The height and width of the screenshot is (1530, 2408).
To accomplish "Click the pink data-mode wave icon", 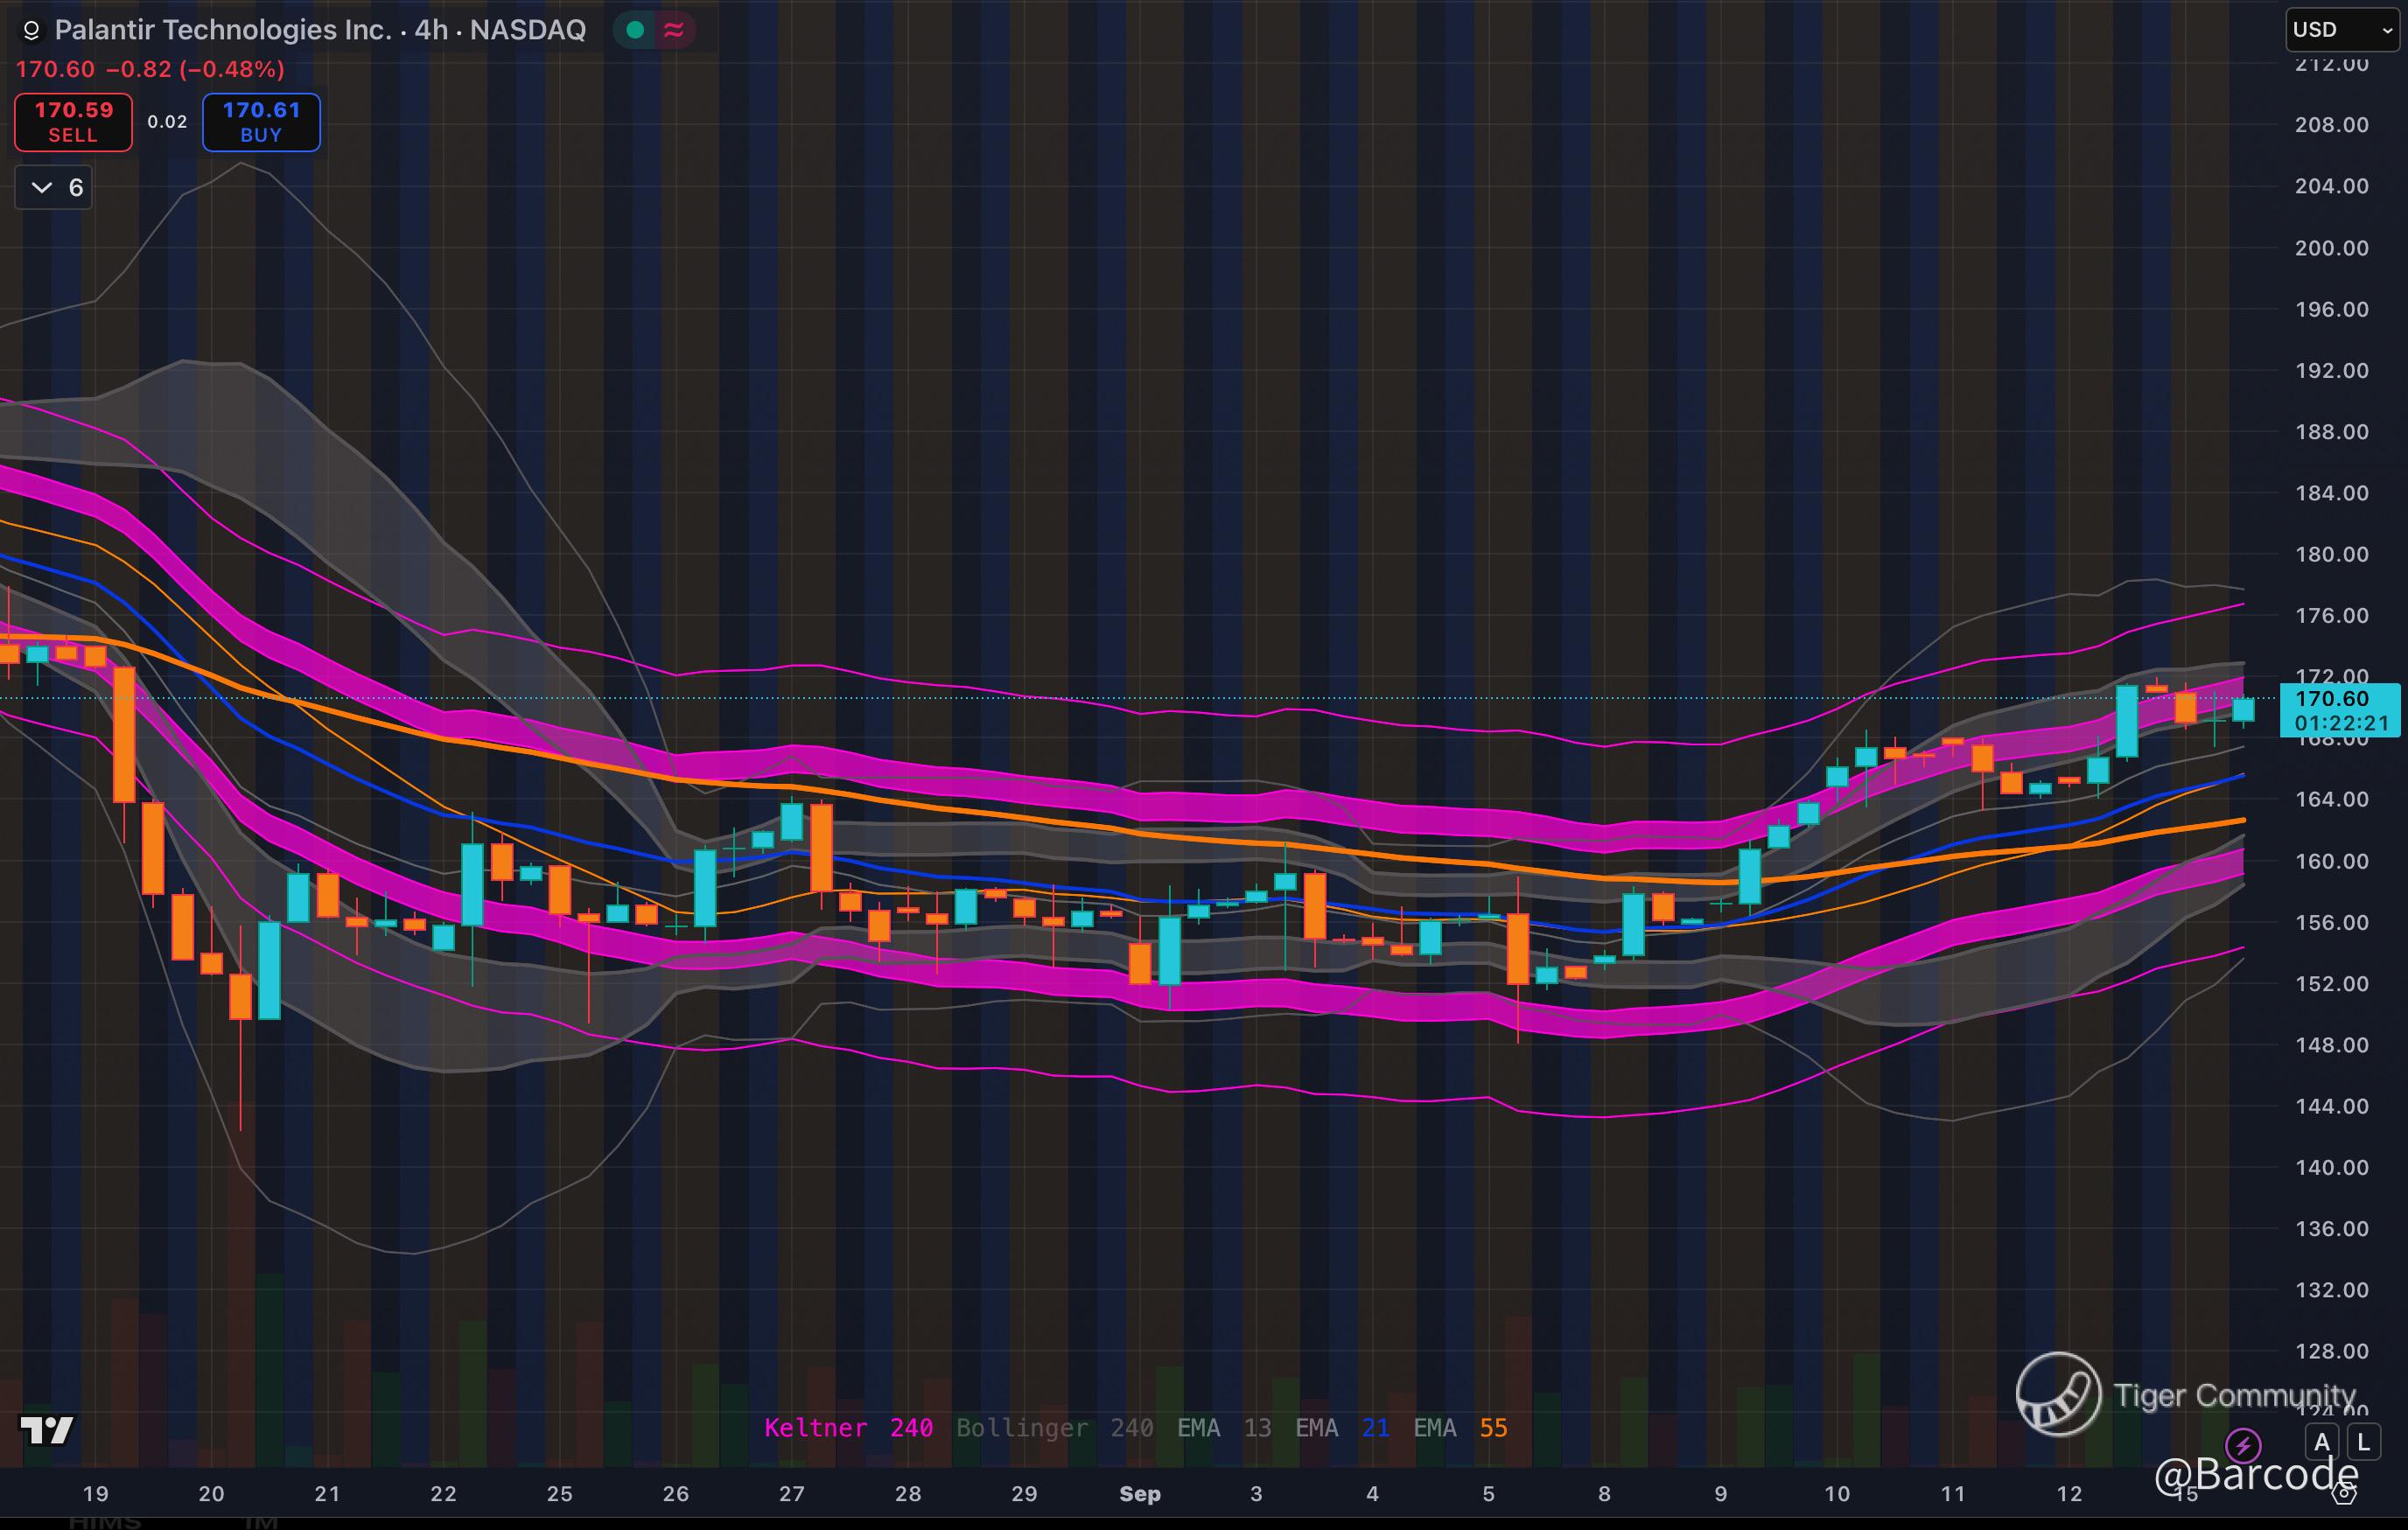I will [674, 30].
